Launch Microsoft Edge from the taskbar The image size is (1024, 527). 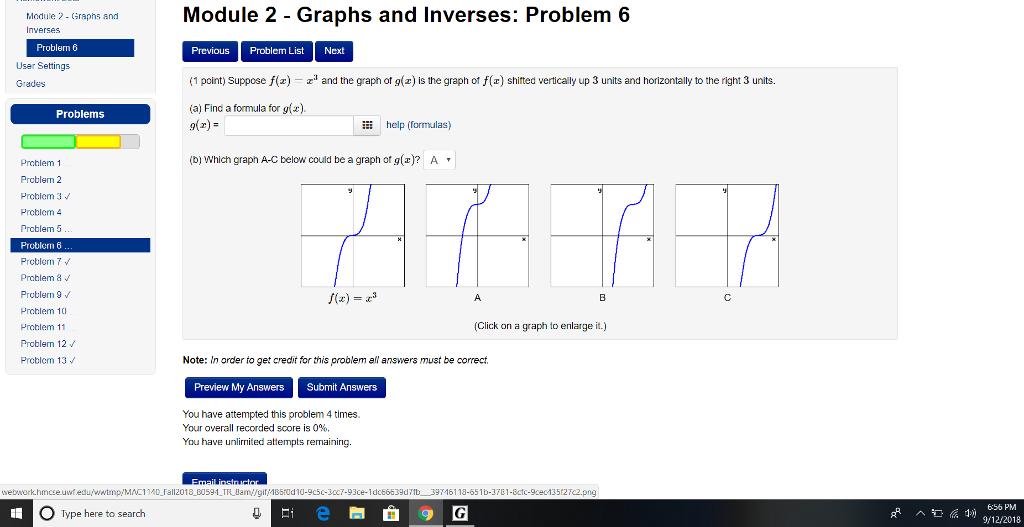tap(323, 513)
